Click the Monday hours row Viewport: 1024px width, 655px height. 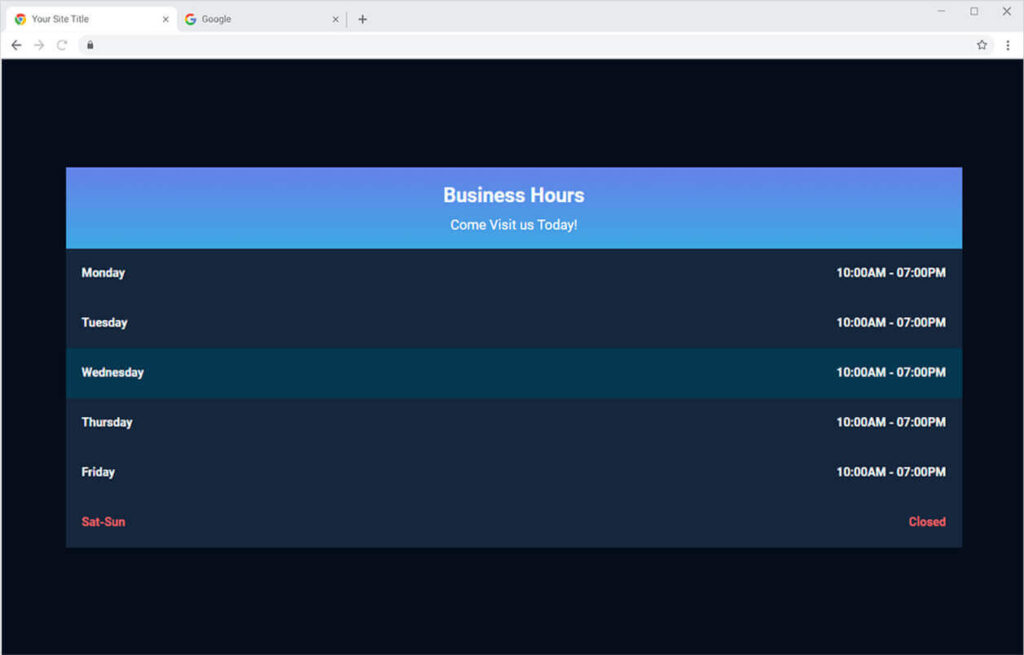514,273
